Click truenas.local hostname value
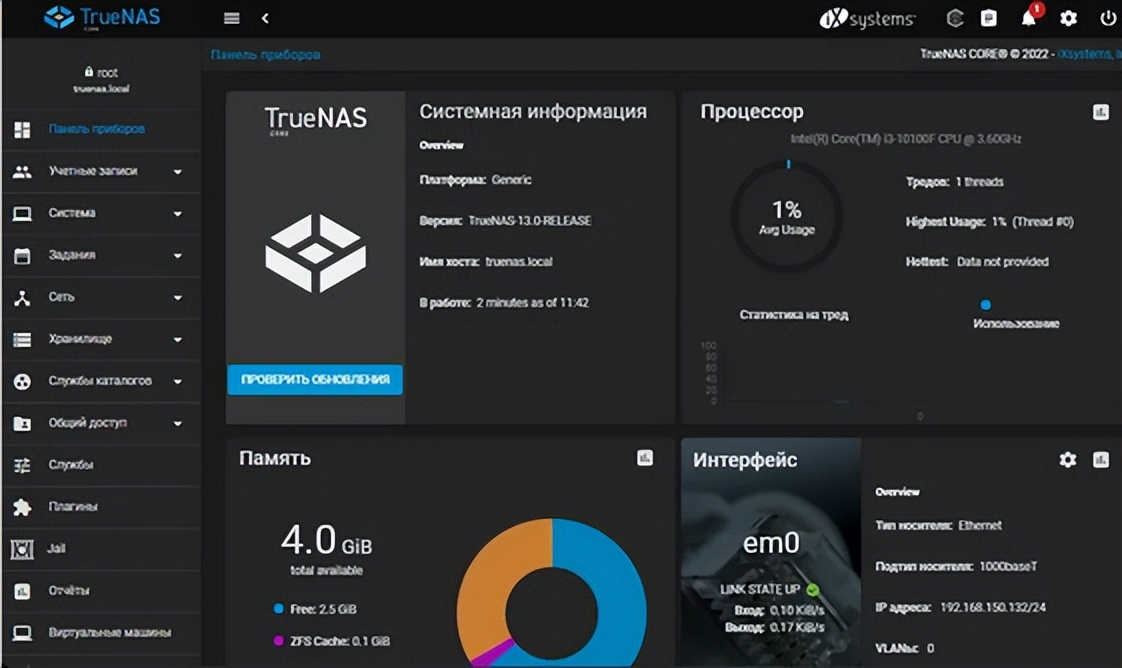This screenshot has width=1122, height=668. (519, 262)
